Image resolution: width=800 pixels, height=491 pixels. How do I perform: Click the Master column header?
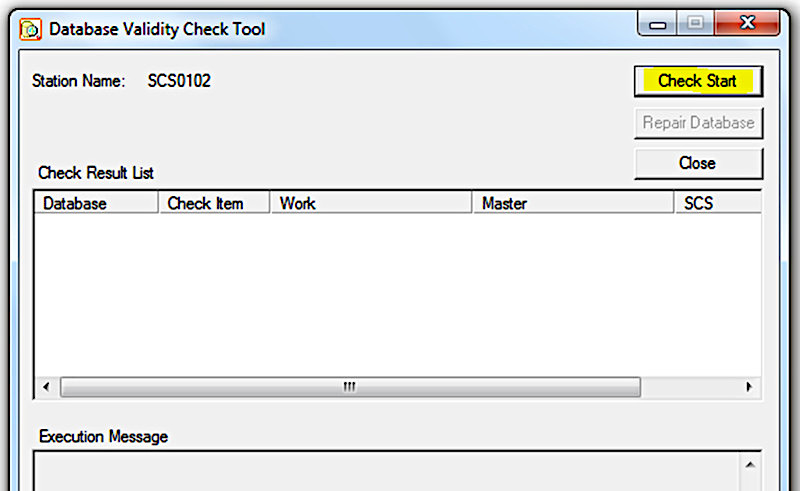[573, 203]
